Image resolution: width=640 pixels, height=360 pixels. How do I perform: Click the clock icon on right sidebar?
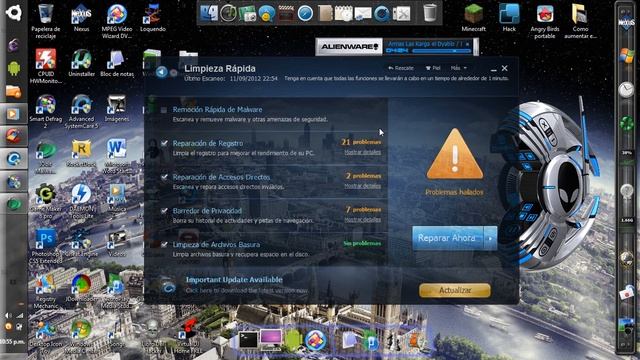pos(626,89)
